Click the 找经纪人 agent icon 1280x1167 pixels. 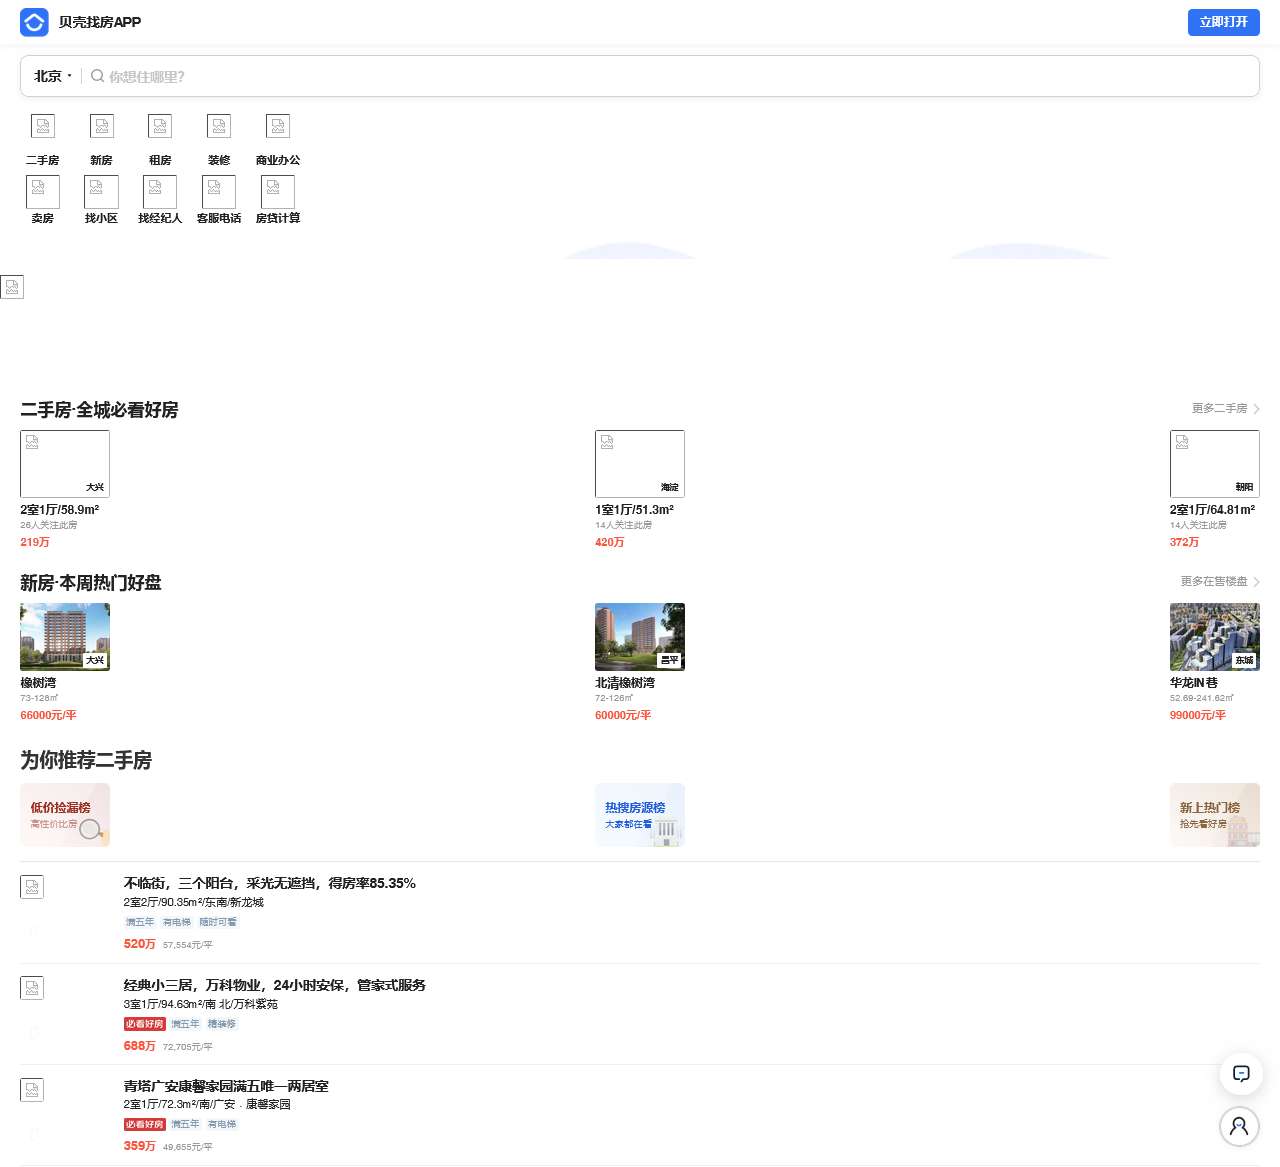coord(160,192)
